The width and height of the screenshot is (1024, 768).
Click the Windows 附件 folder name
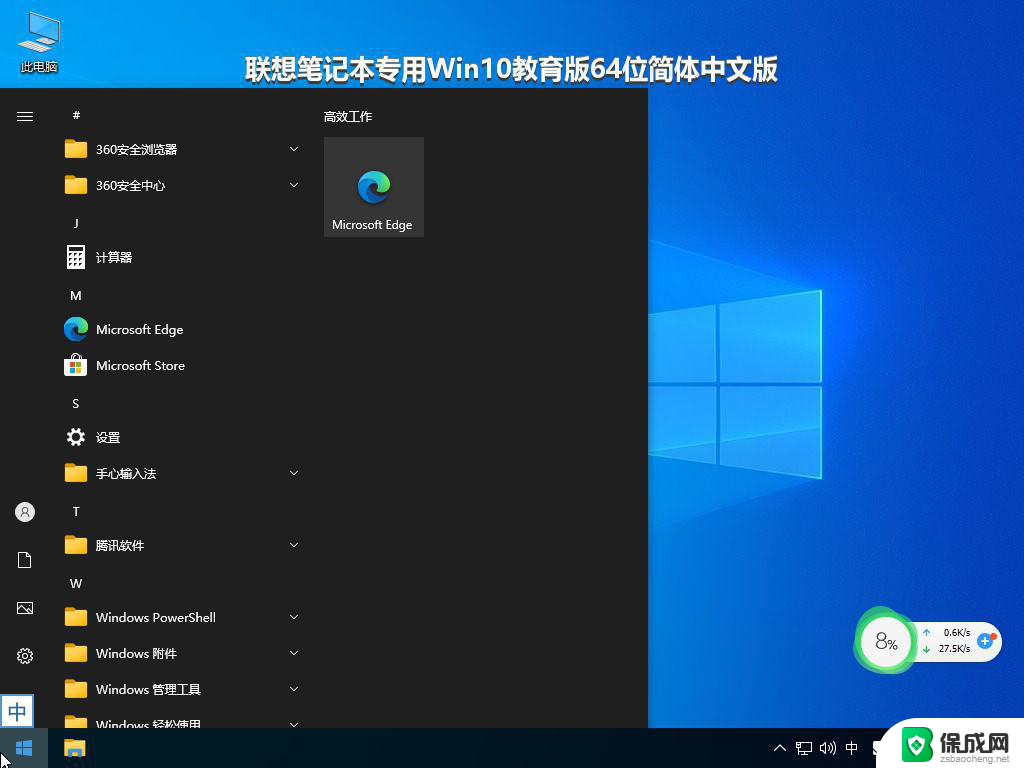tap(136, 653)
